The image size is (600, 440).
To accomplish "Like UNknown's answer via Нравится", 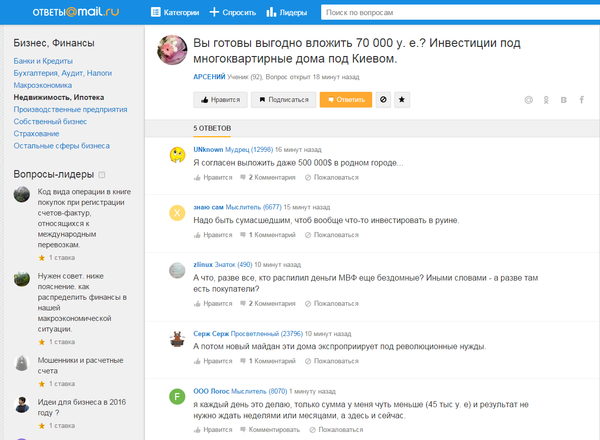I will click(213, 178).
